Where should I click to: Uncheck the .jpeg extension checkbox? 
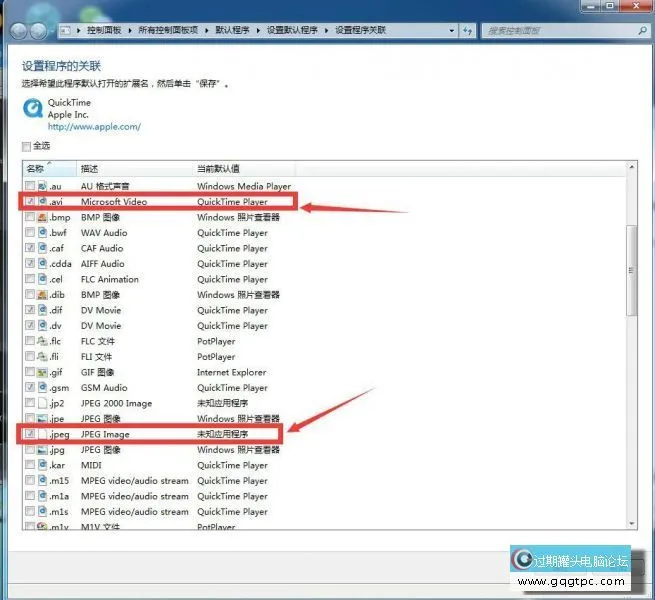coord(30,434)
